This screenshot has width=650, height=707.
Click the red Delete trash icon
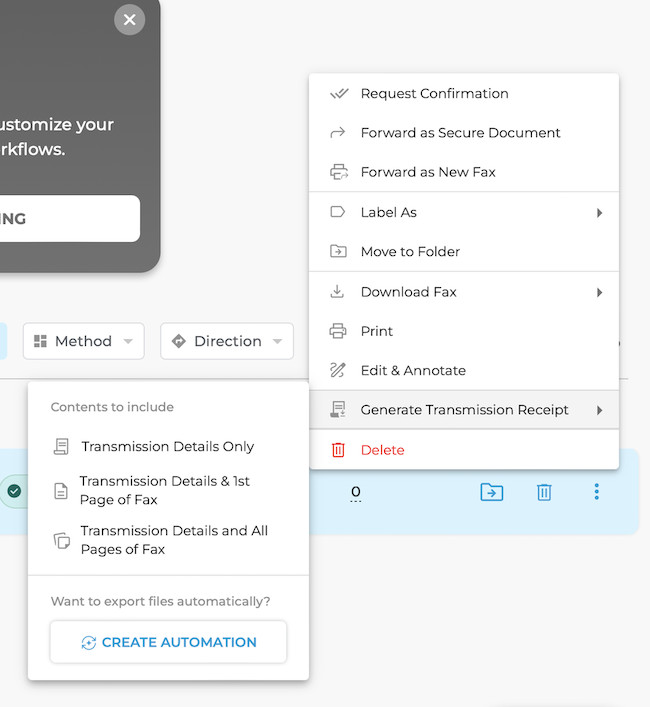(x=338, y=450)
